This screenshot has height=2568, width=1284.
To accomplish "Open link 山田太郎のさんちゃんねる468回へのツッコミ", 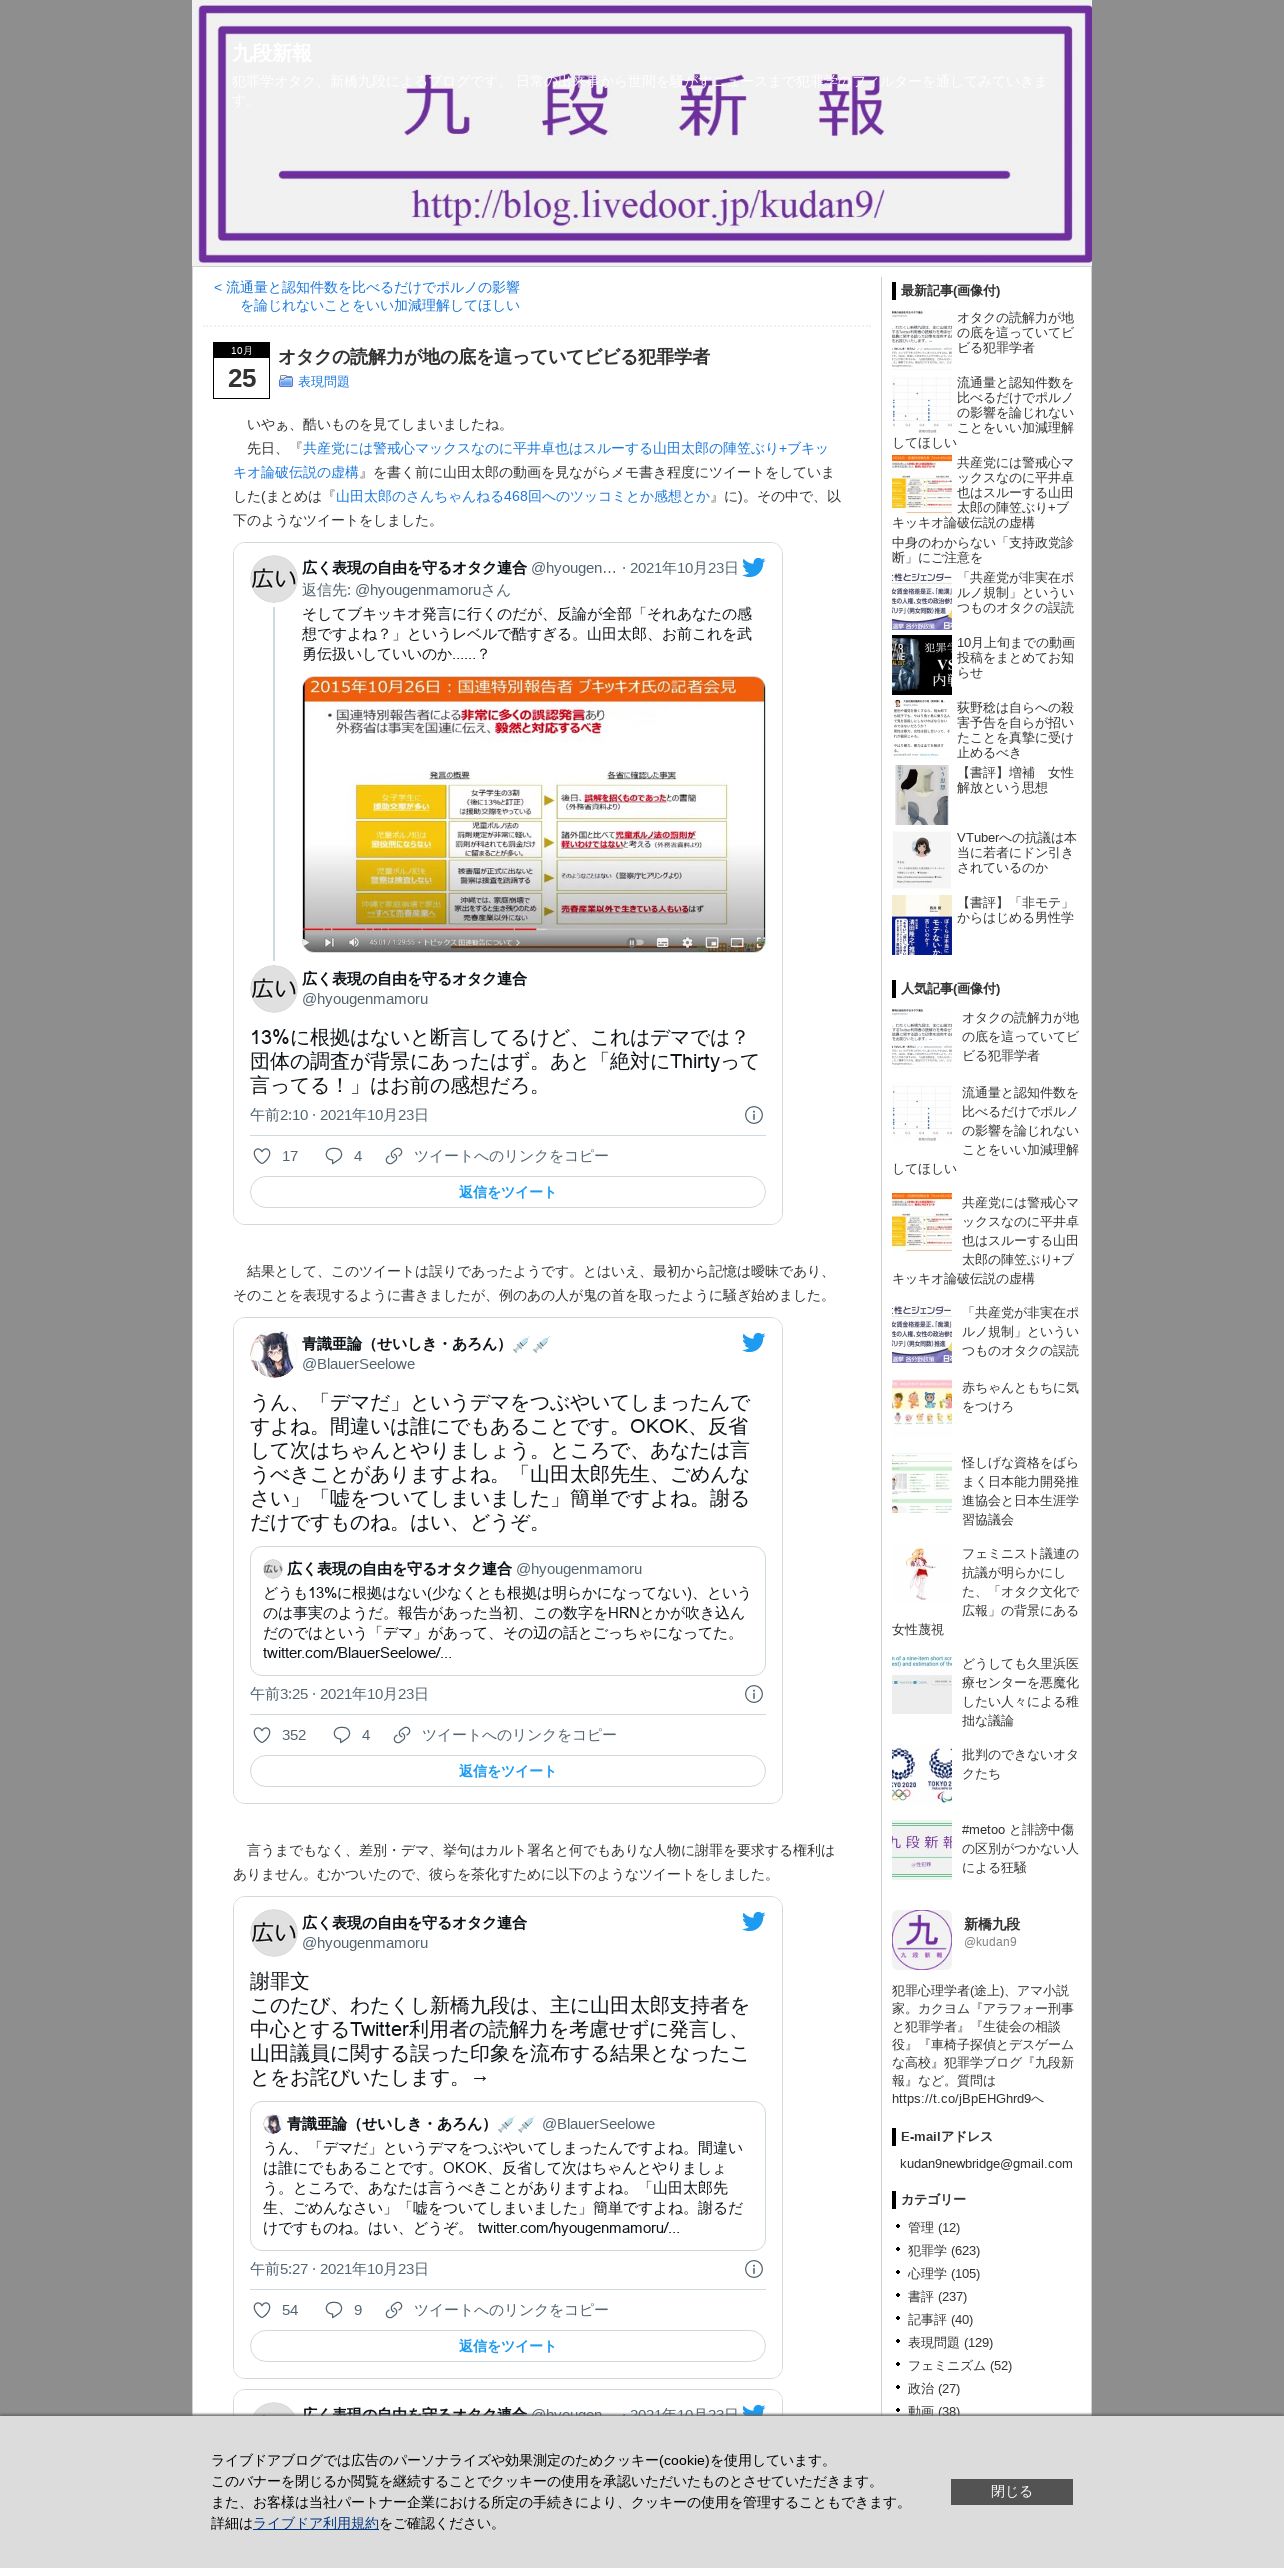I will pos(521,496).
